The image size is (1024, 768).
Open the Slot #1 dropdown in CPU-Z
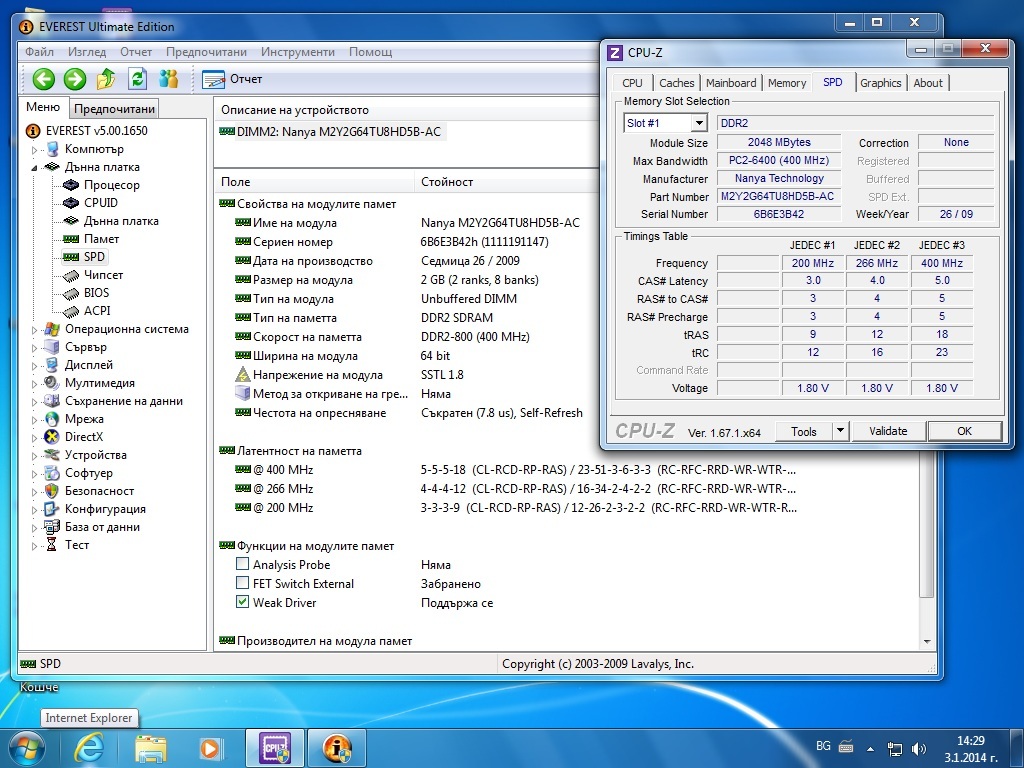(699, 123)
